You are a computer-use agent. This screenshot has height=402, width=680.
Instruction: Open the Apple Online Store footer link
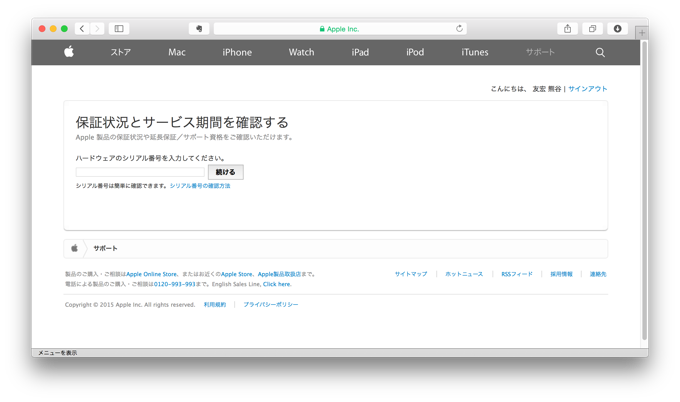(x=151, y=274)
